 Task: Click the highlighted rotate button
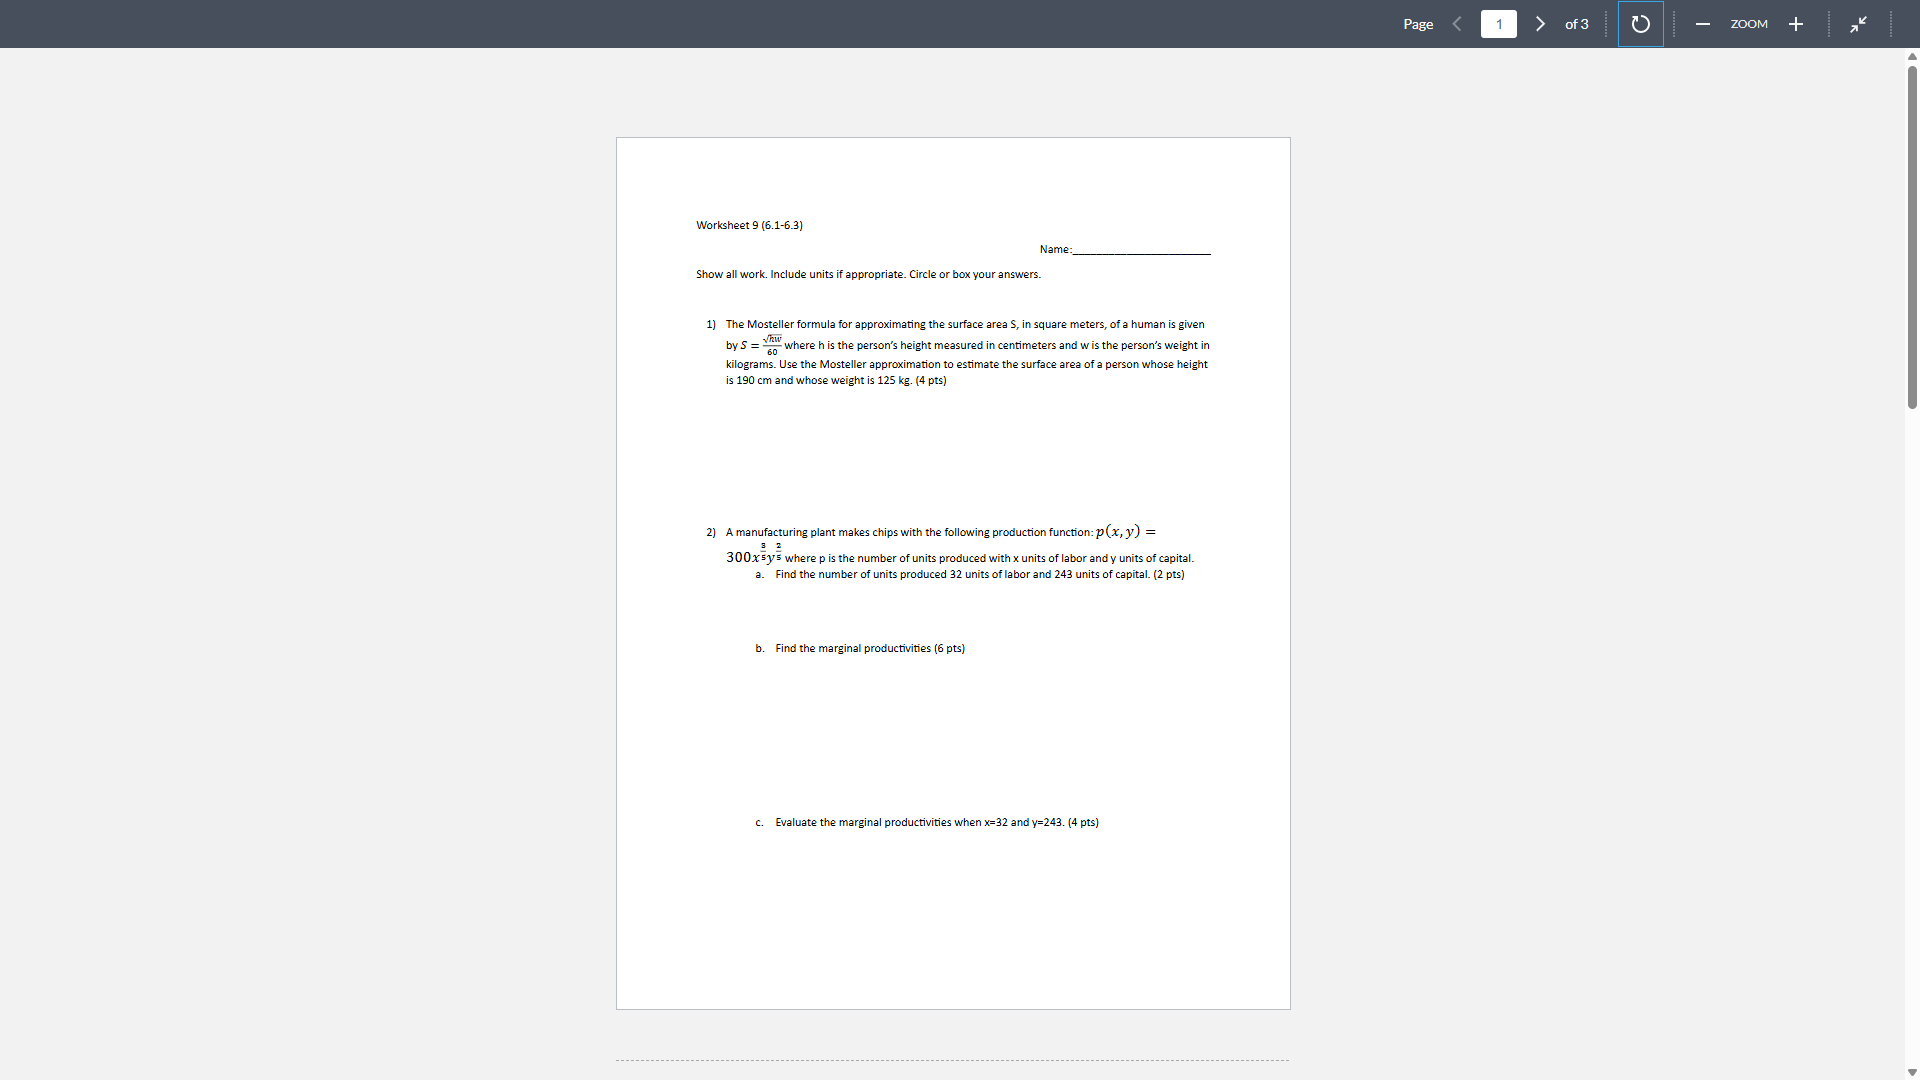(1640, 24)
